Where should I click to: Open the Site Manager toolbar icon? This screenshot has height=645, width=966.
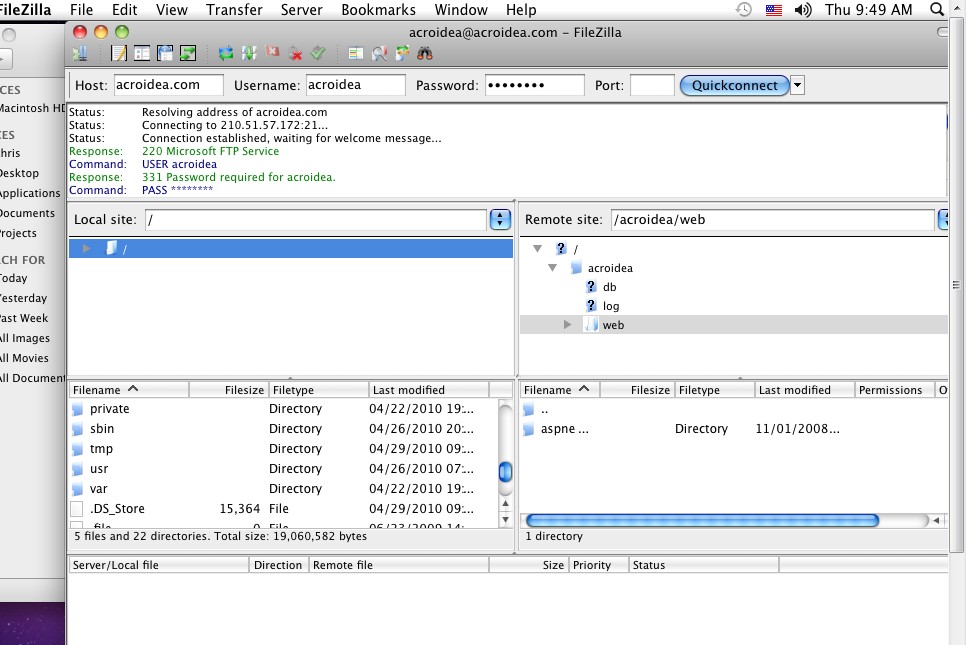[80, 54]
